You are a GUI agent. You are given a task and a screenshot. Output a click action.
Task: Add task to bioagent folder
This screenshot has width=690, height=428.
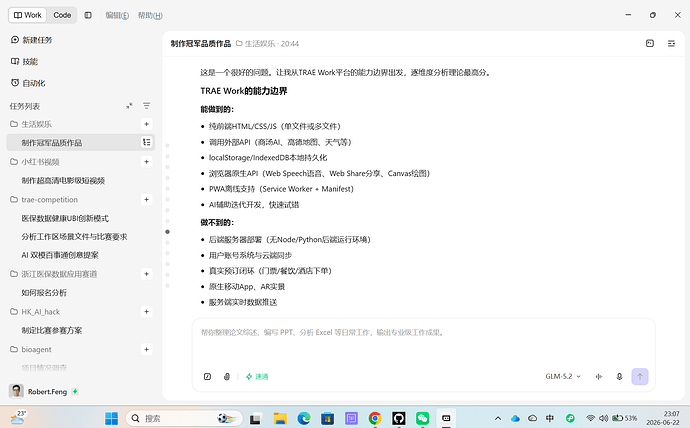tap(147, 350)
